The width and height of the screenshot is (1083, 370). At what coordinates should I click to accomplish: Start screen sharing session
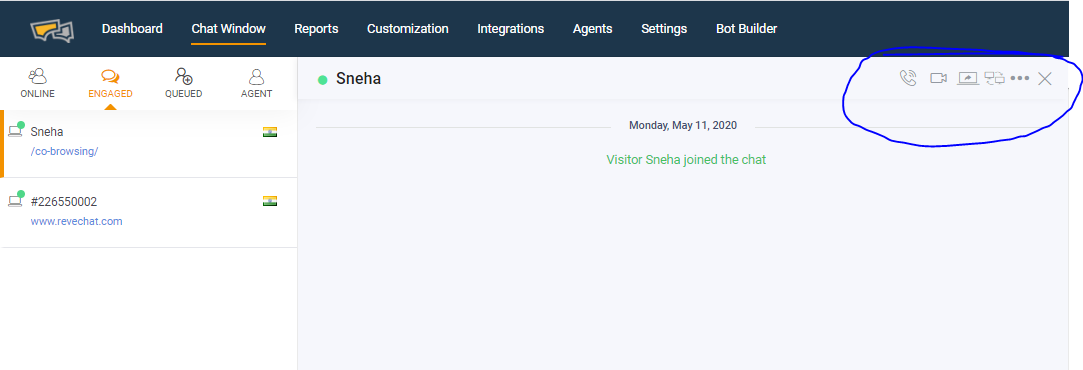[968, 78]
